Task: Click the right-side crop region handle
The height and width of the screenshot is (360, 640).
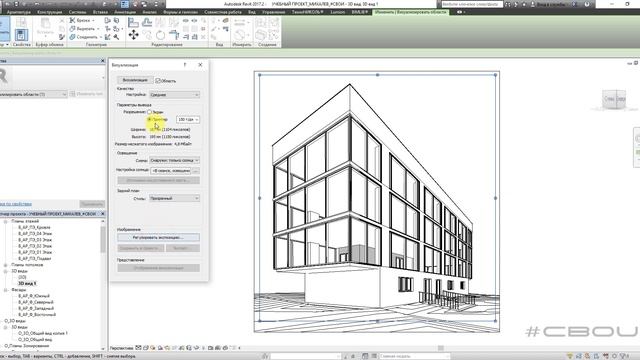Action: click(x=496, y=198)
